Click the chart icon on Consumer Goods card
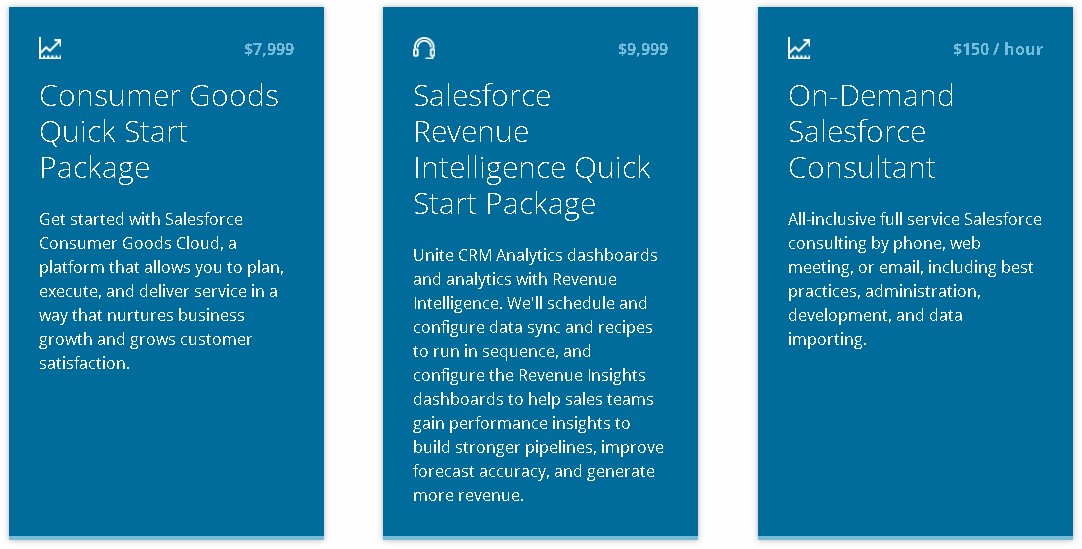Image resolution: width=1082 pixels, height=549 pixels. pos(50,48)
